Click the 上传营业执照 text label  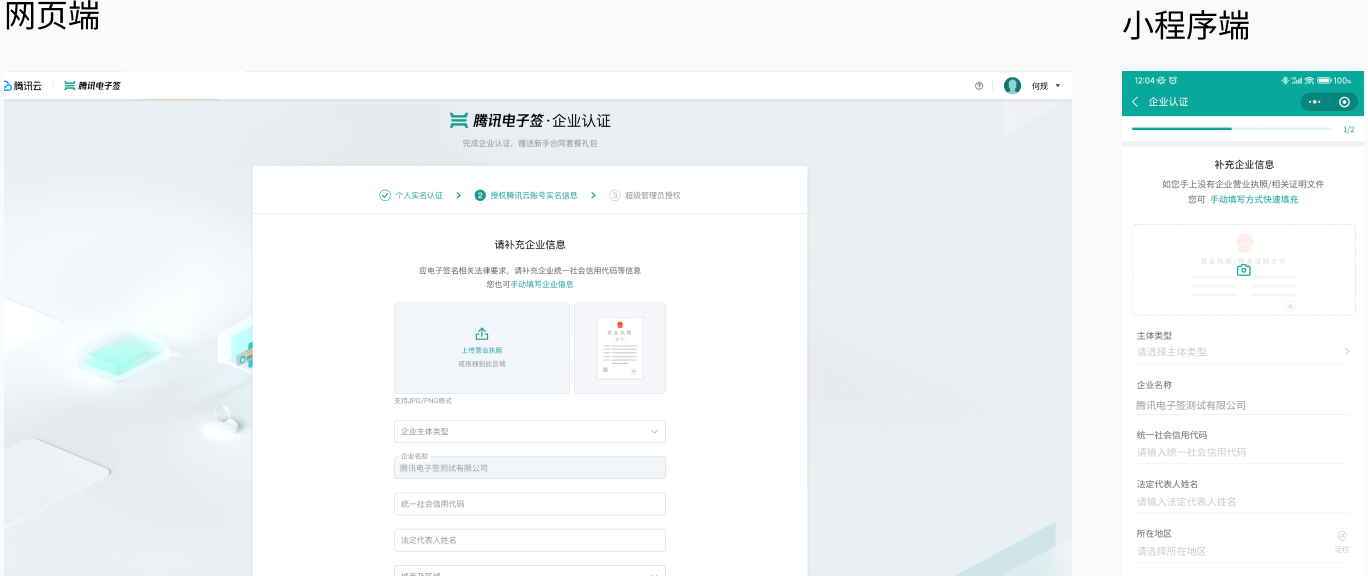tap(482, 351)
